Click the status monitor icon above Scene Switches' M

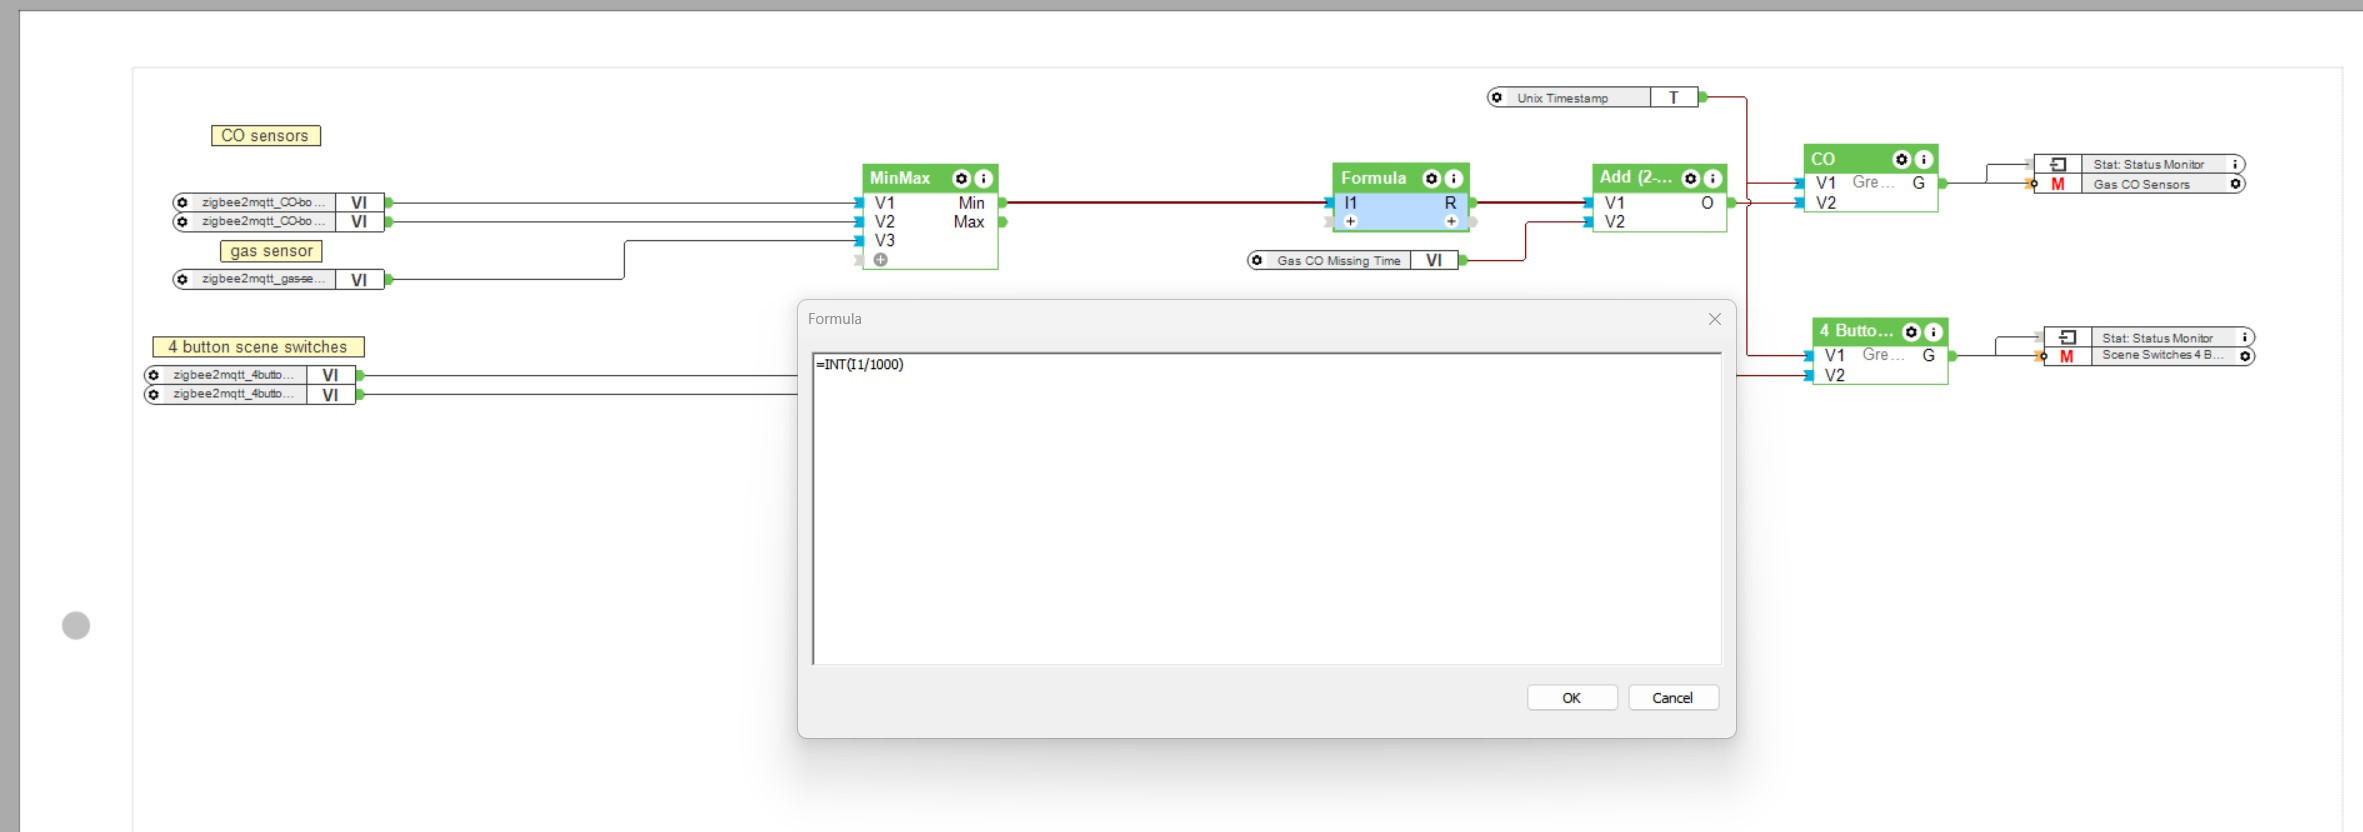2067,337
